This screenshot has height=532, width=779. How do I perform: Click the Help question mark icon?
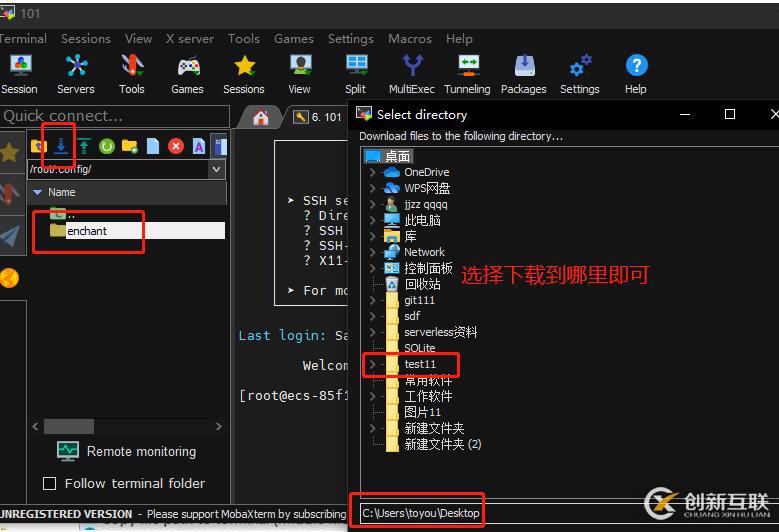[x=636, y=75]
